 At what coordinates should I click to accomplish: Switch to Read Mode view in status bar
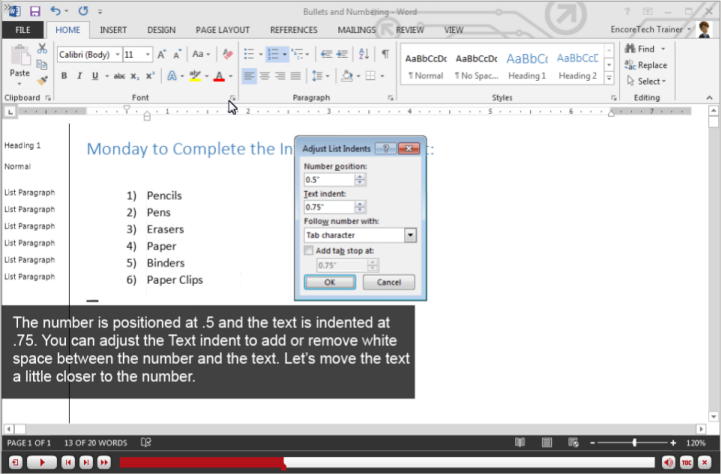click(520, 442)
